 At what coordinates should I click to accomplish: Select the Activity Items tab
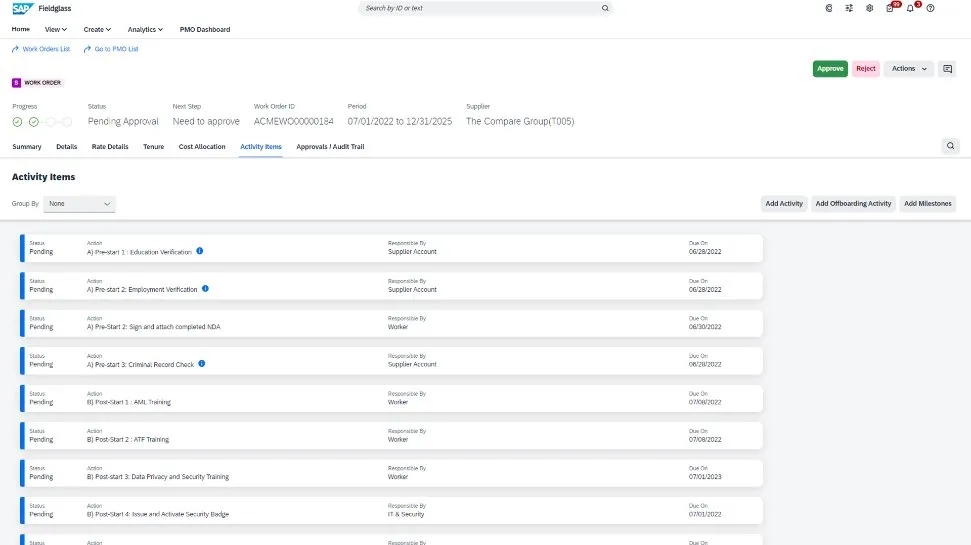click(261, 147)
